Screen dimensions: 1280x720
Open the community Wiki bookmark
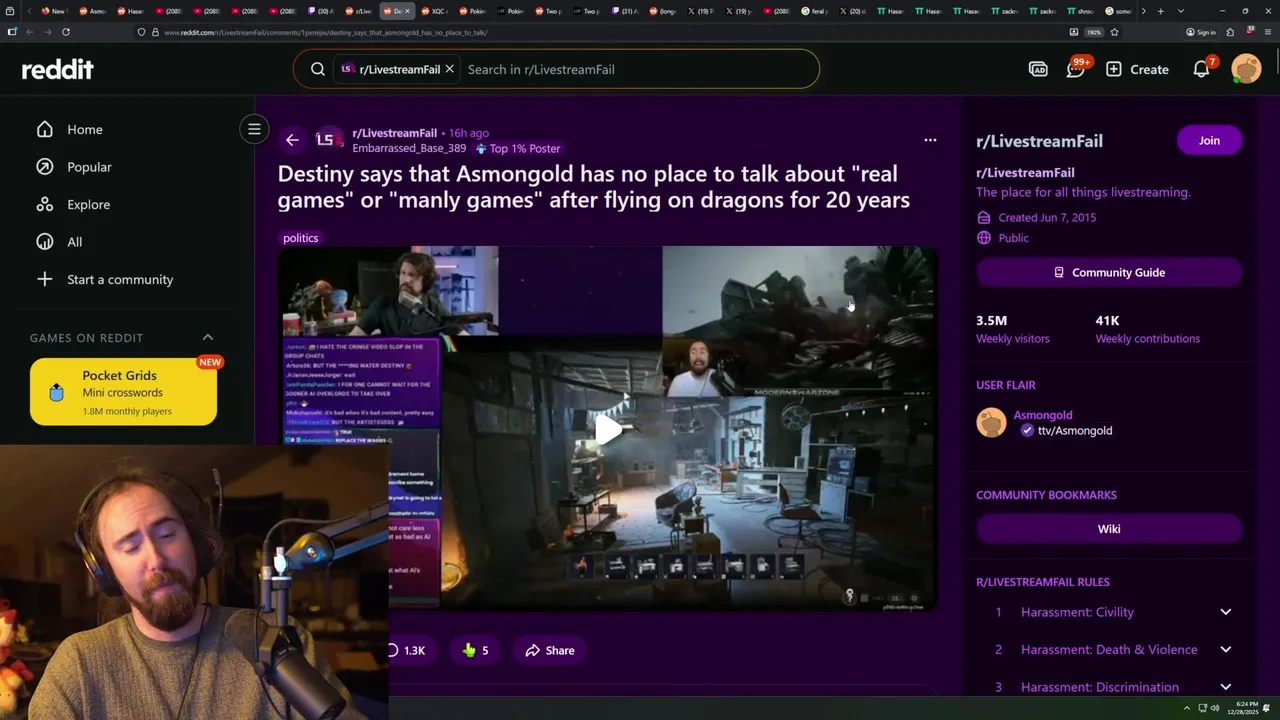1109,529
